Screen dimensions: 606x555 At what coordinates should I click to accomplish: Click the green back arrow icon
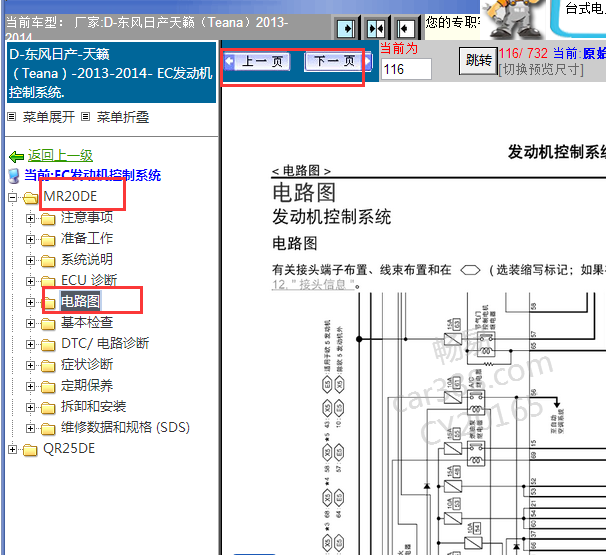tap(17, 157)
